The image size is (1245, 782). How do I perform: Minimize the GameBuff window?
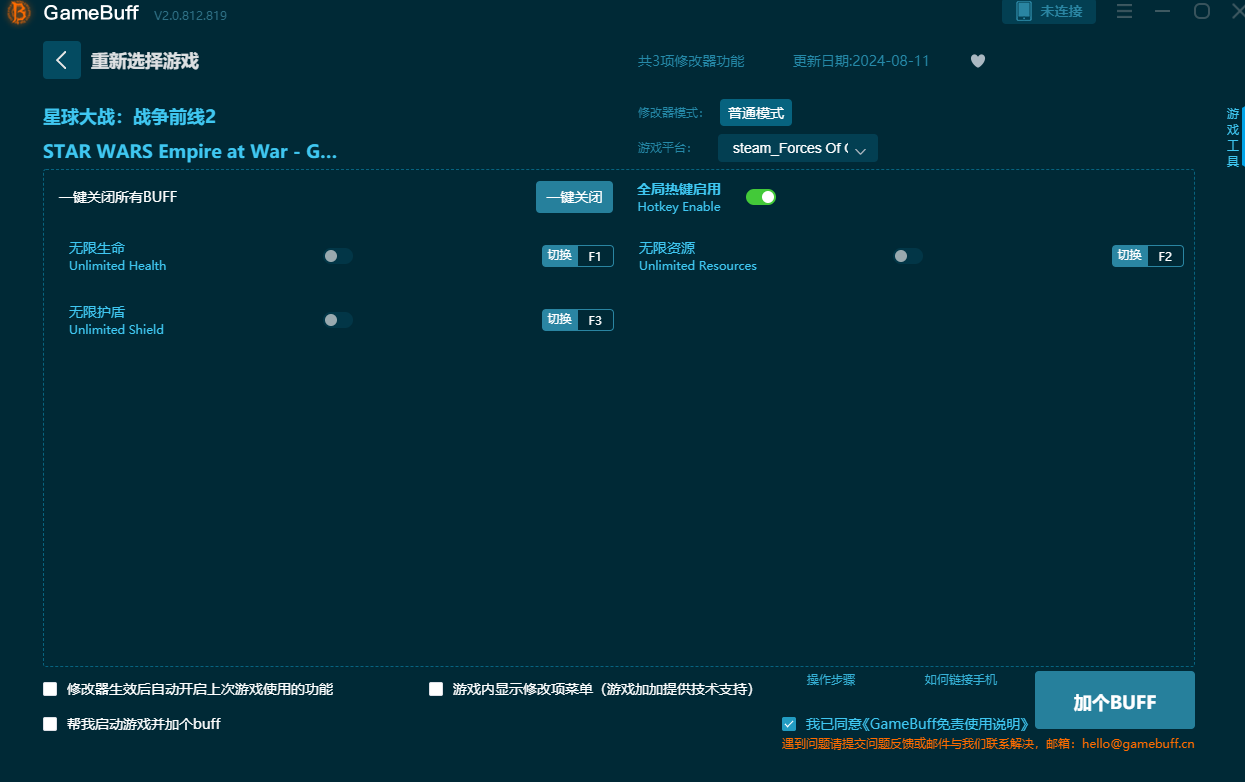tap(1162, 11)
